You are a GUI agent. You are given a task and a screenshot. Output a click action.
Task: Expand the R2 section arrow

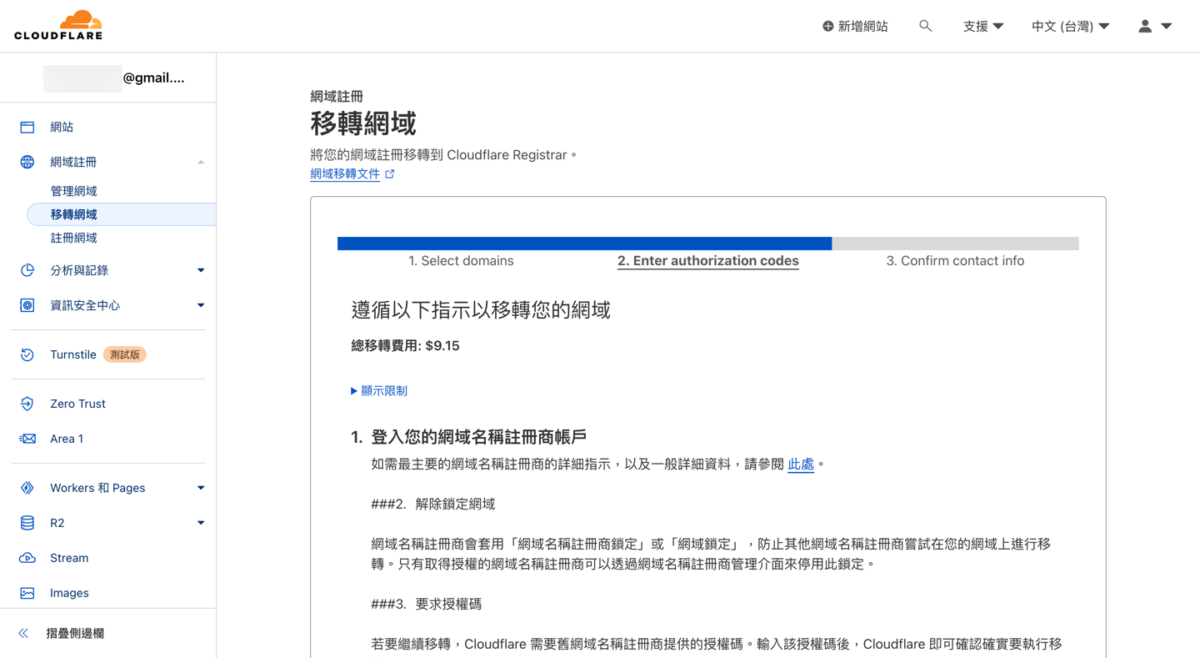pos(201,523)
